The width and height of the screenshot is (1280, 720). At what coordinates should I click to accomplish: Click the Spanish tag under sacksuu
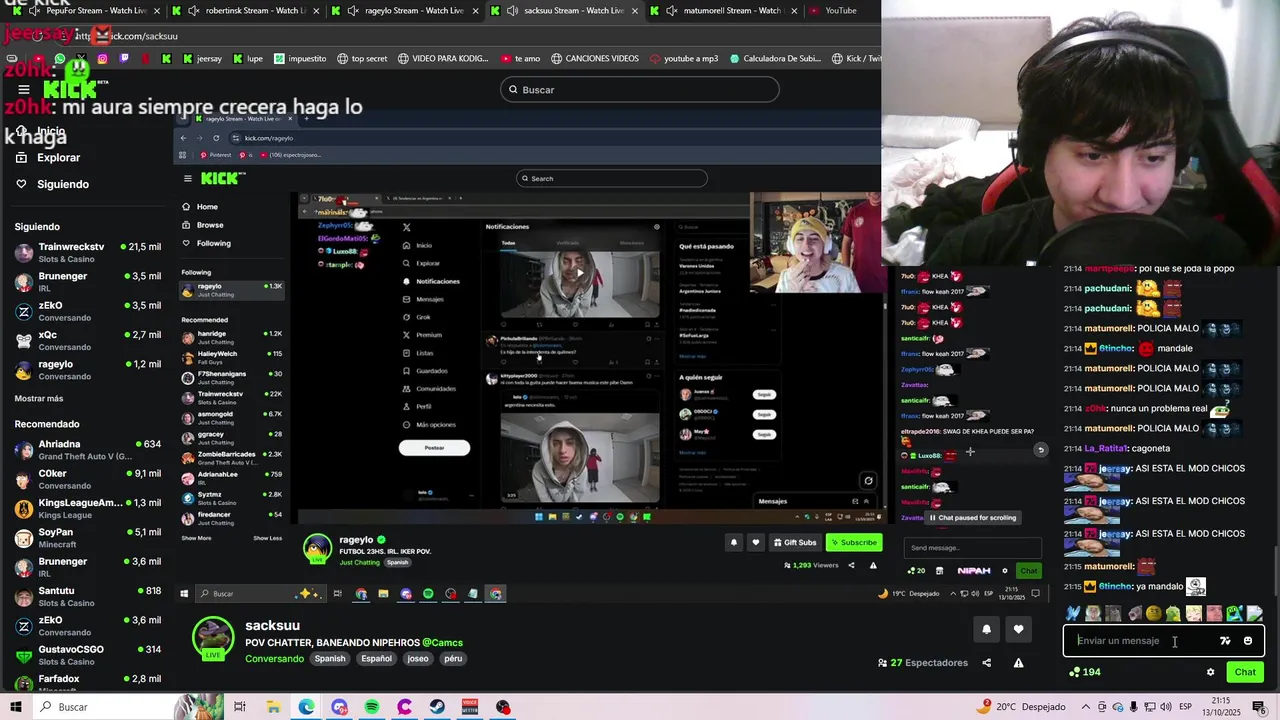(x=330, y=659)
